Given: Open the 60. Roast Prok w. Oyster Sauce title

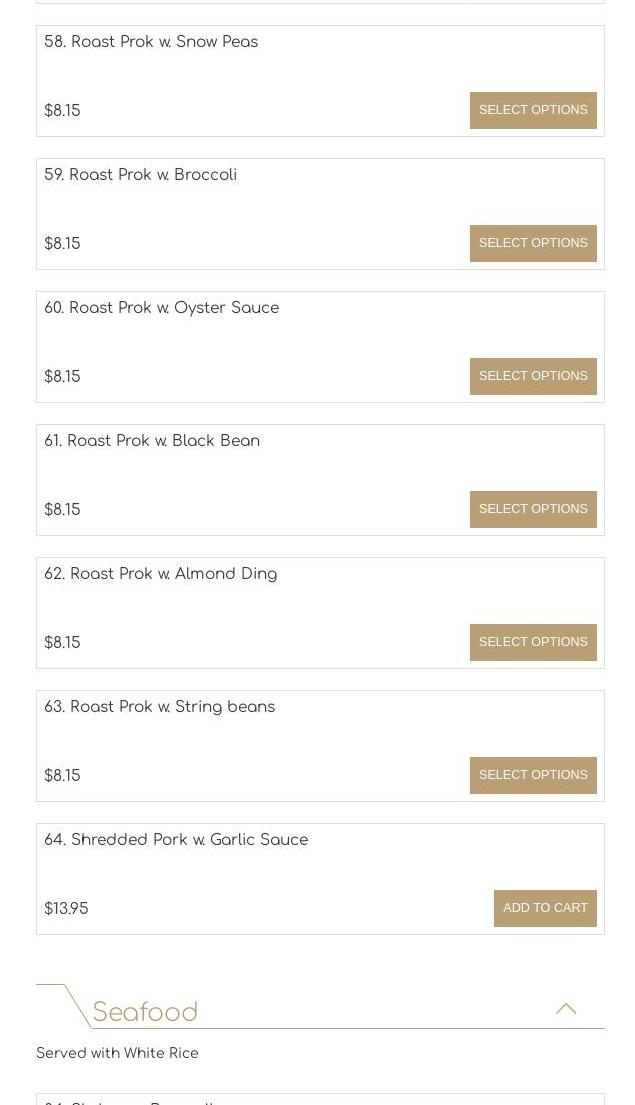Looking at the screenshot, I should pos(161,308).
